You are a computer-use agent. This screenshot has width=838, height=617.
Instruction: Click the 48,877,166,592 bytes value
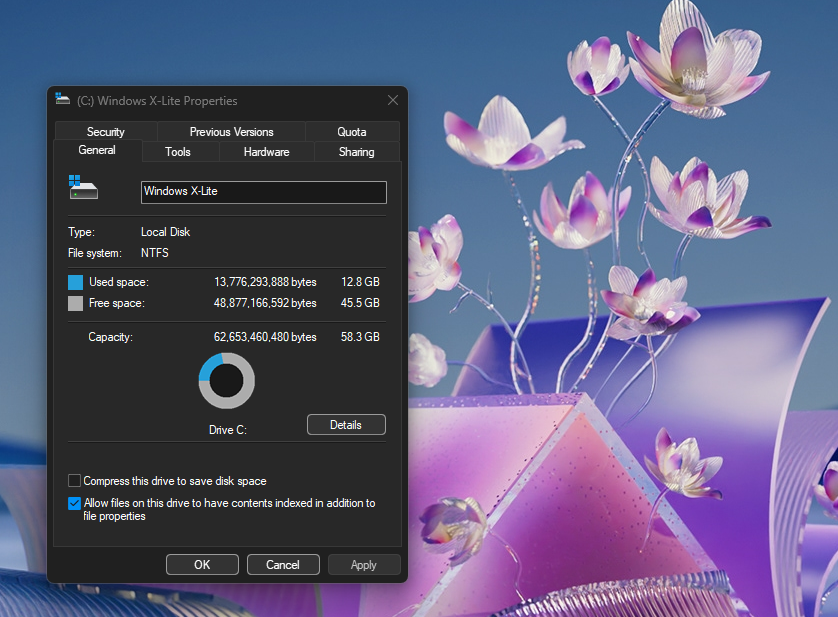tap(265, 303)
